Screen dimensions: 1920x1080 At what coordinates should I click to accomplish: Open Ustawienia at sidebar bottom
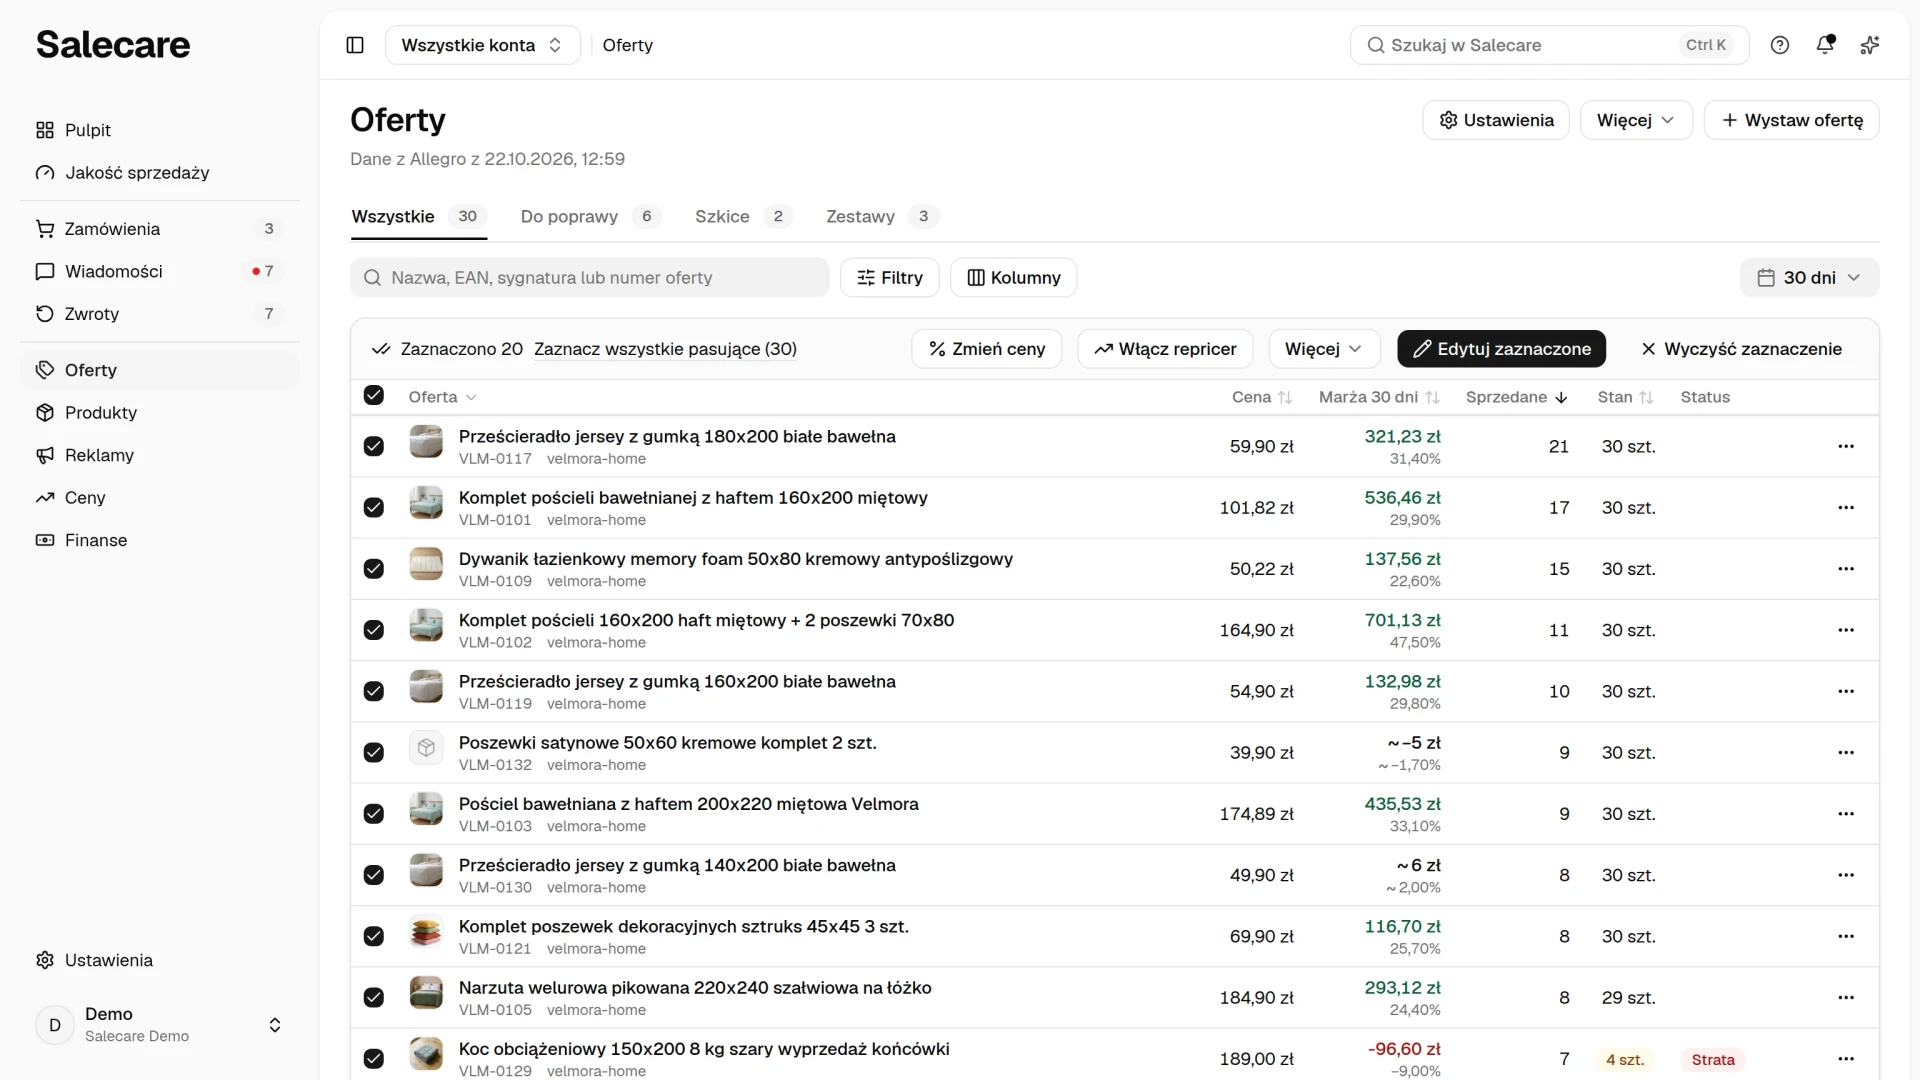tap(160, 960)
